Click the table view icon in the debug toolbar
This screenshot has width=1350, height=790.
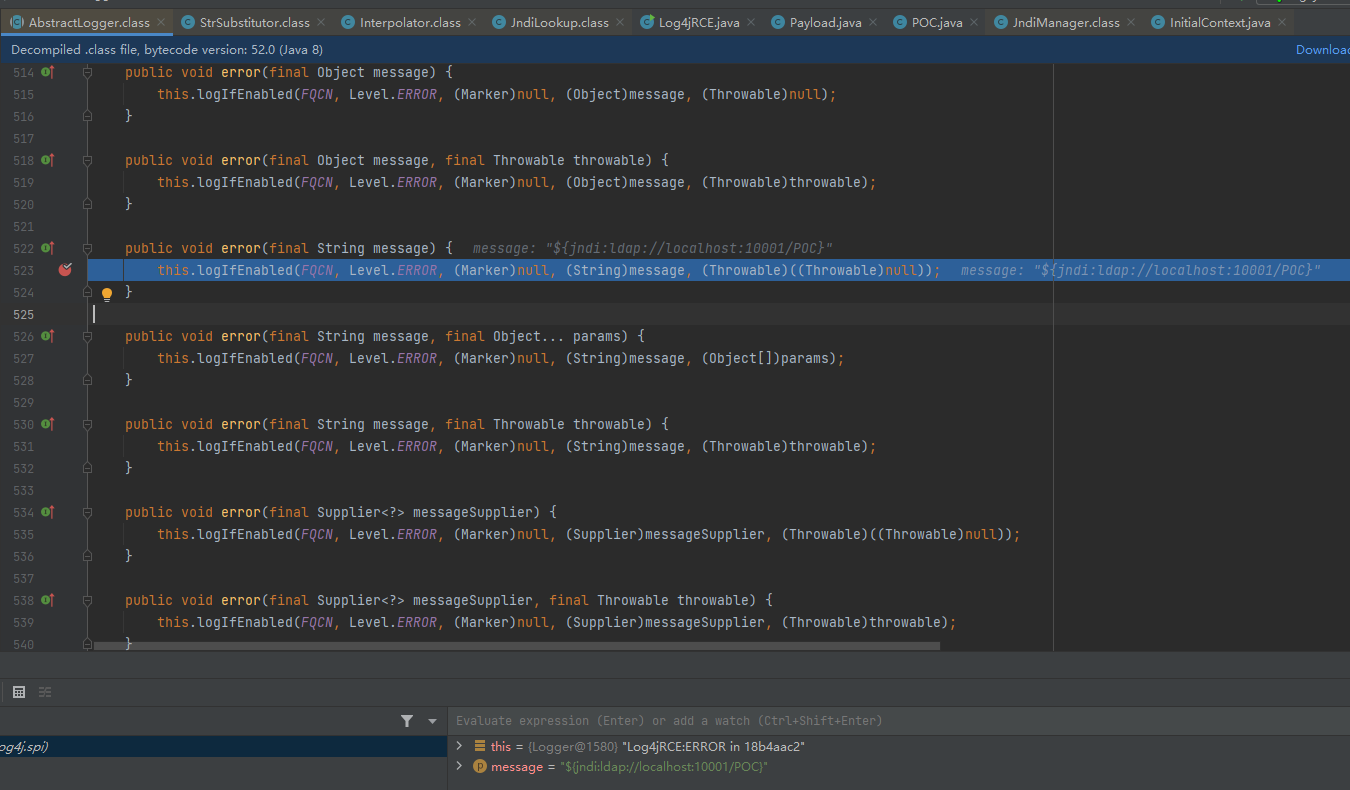tap(19, 692)
